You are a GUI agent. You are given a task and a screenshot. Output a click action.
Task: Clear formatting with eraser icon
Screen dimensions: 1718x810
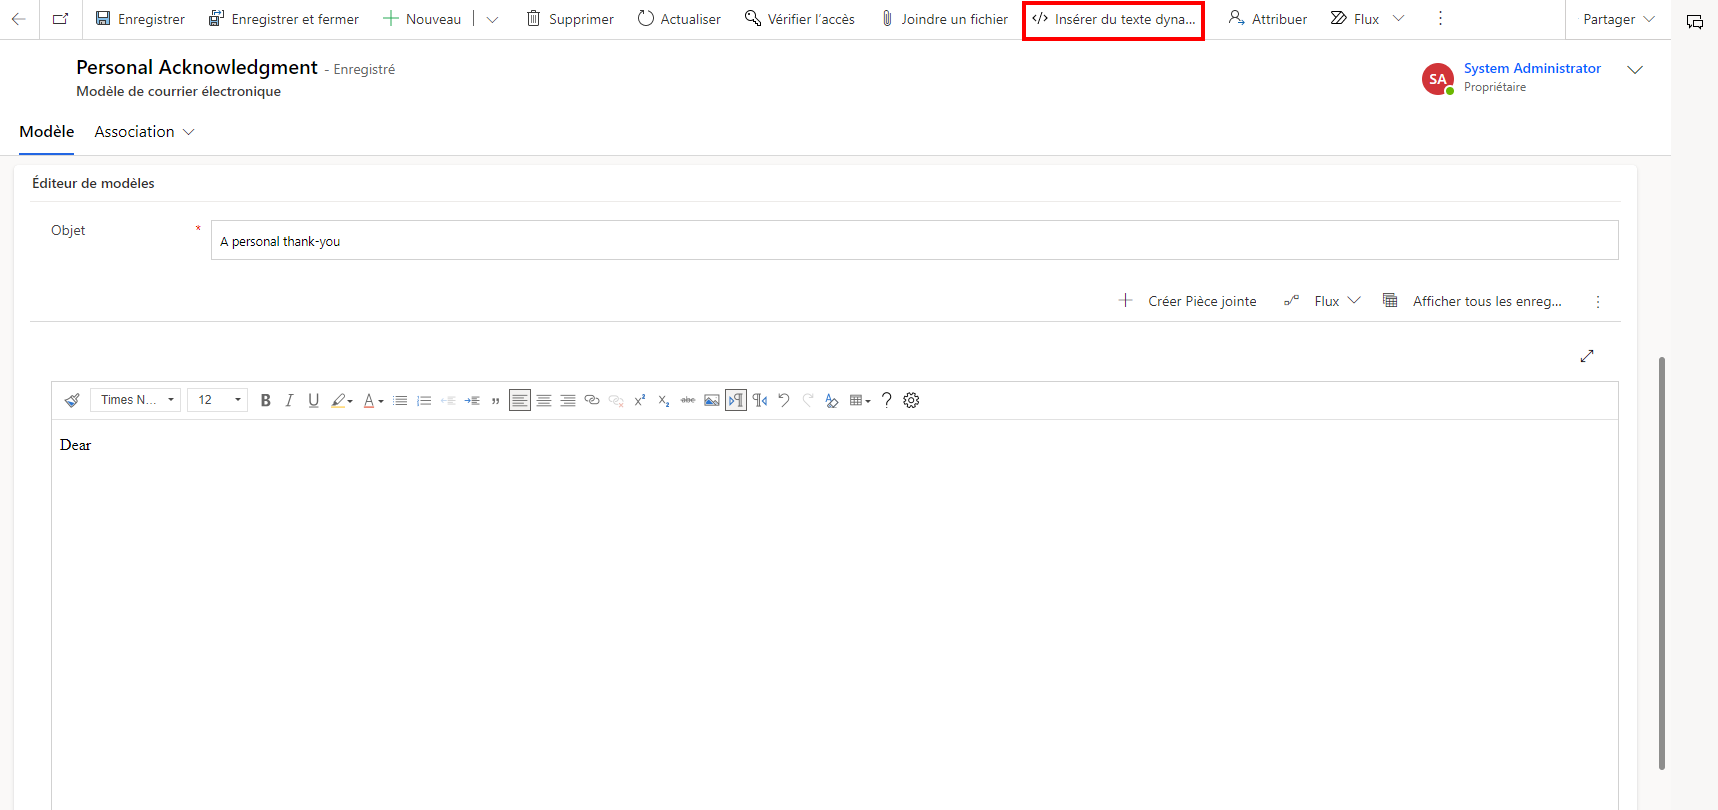832,400
